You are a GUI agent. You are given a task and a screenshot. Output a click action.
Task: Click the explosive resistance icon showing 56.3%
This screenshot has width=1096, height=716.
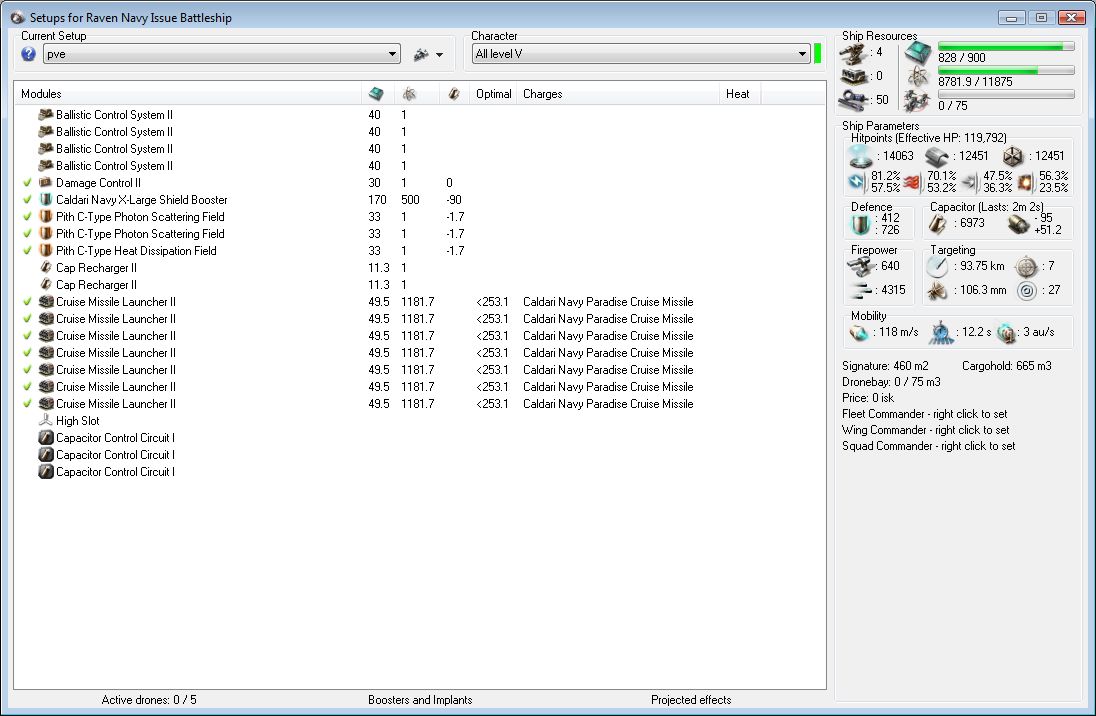1025,182
